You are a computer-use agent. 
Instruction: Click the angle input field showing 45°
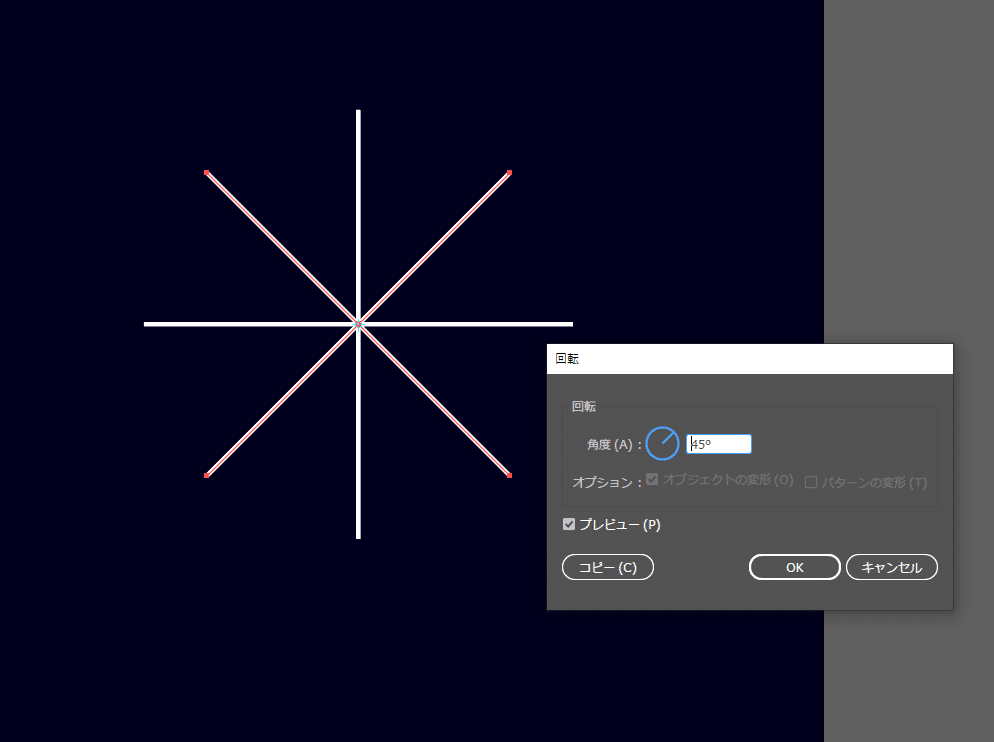[718, 444]
